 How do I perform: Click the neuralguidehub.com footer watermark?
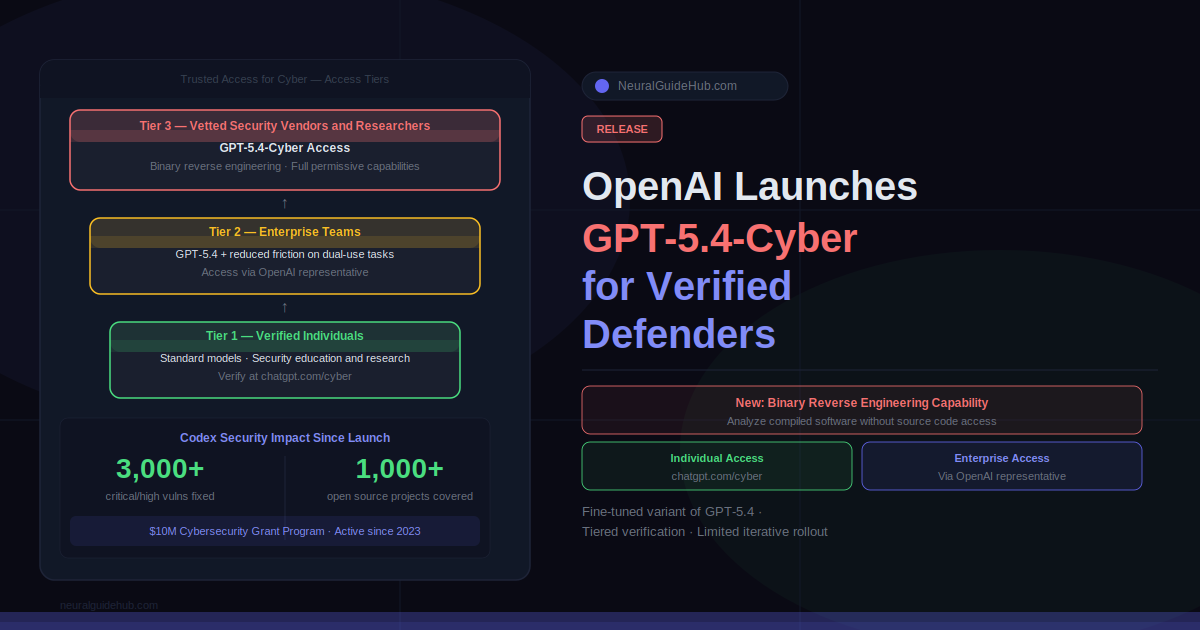point(109,605)
